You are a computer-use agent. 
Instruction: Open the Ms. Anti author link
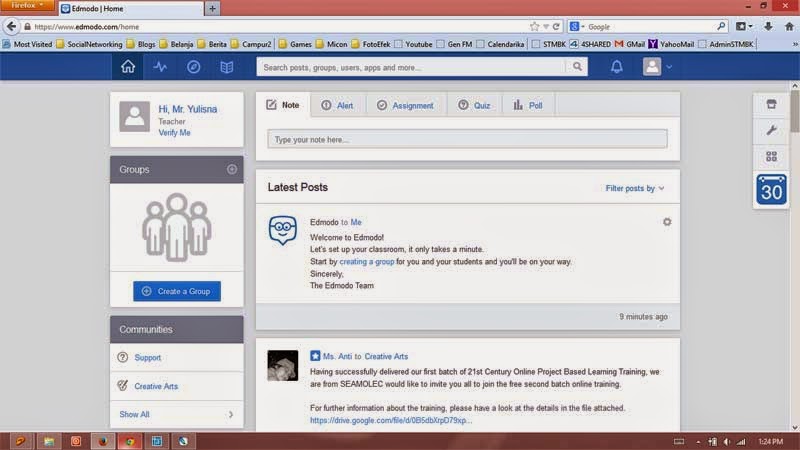pos(337,356)
